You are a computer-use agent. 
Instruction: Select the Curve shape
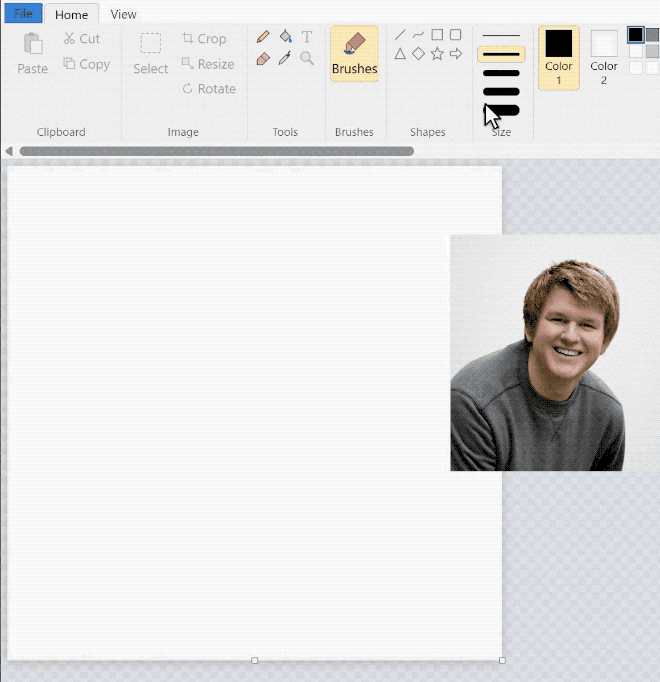pos(419,35)
